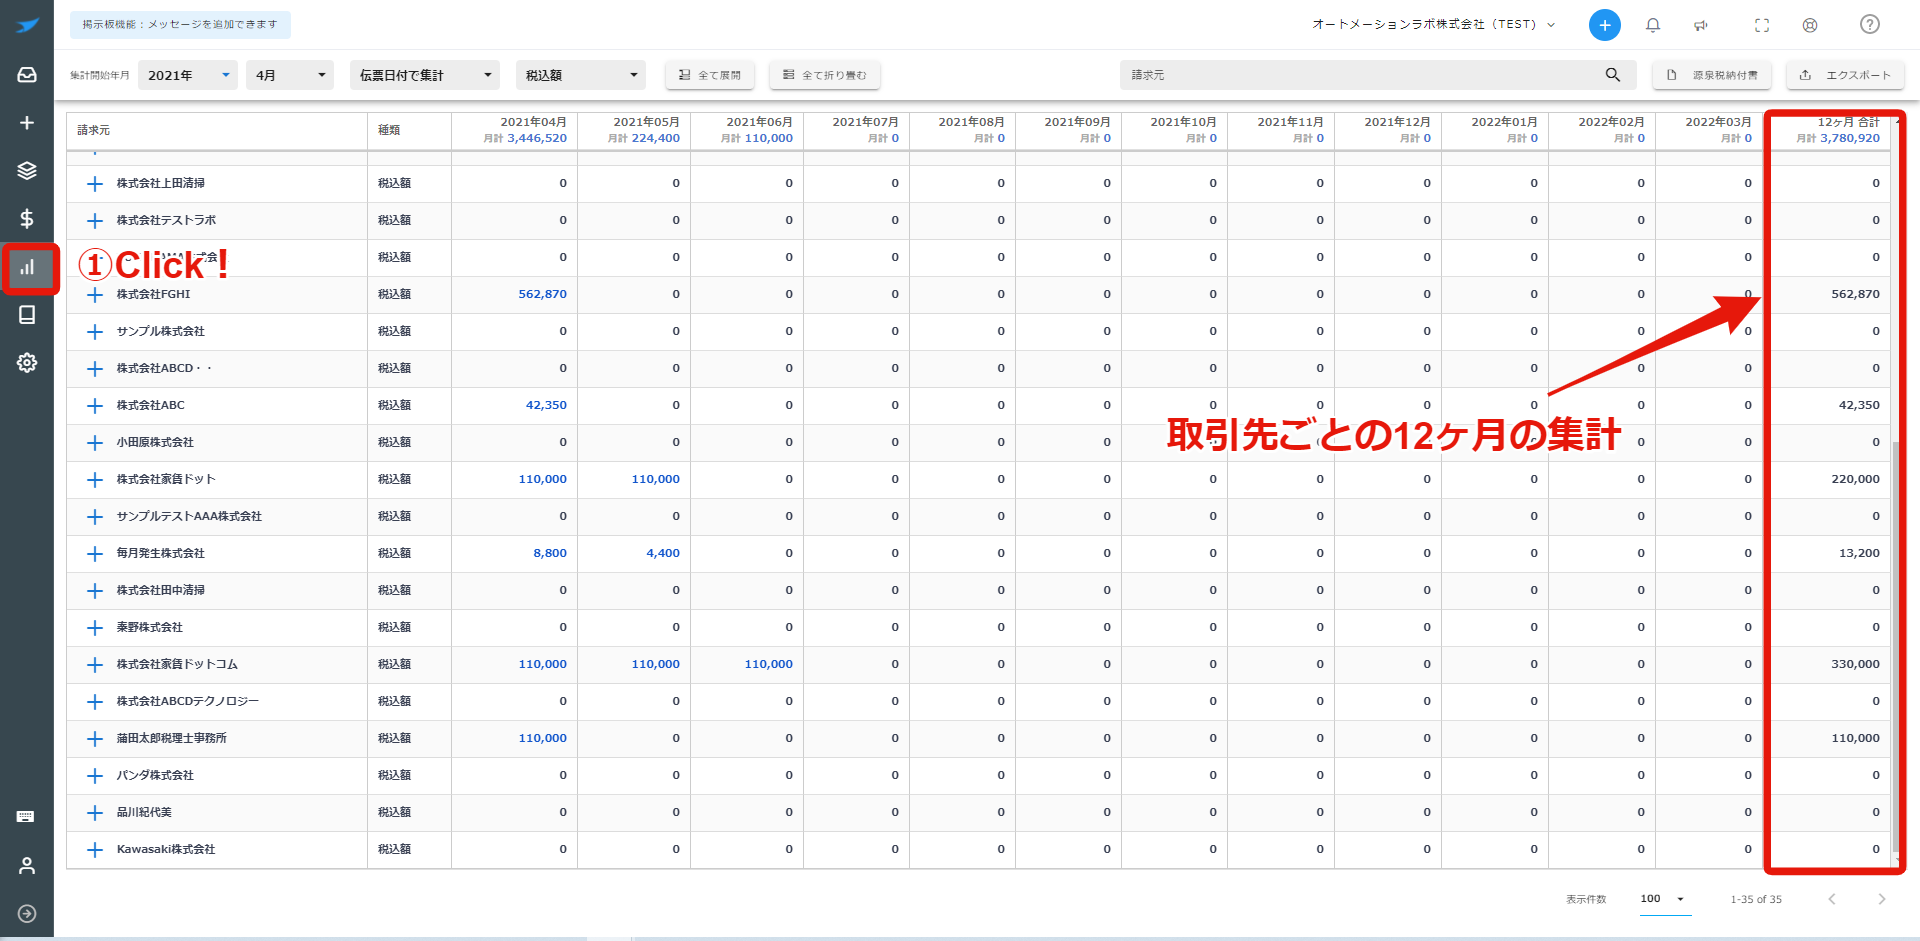
Task: Click the blue round add button
Action: pos(1605,25)
